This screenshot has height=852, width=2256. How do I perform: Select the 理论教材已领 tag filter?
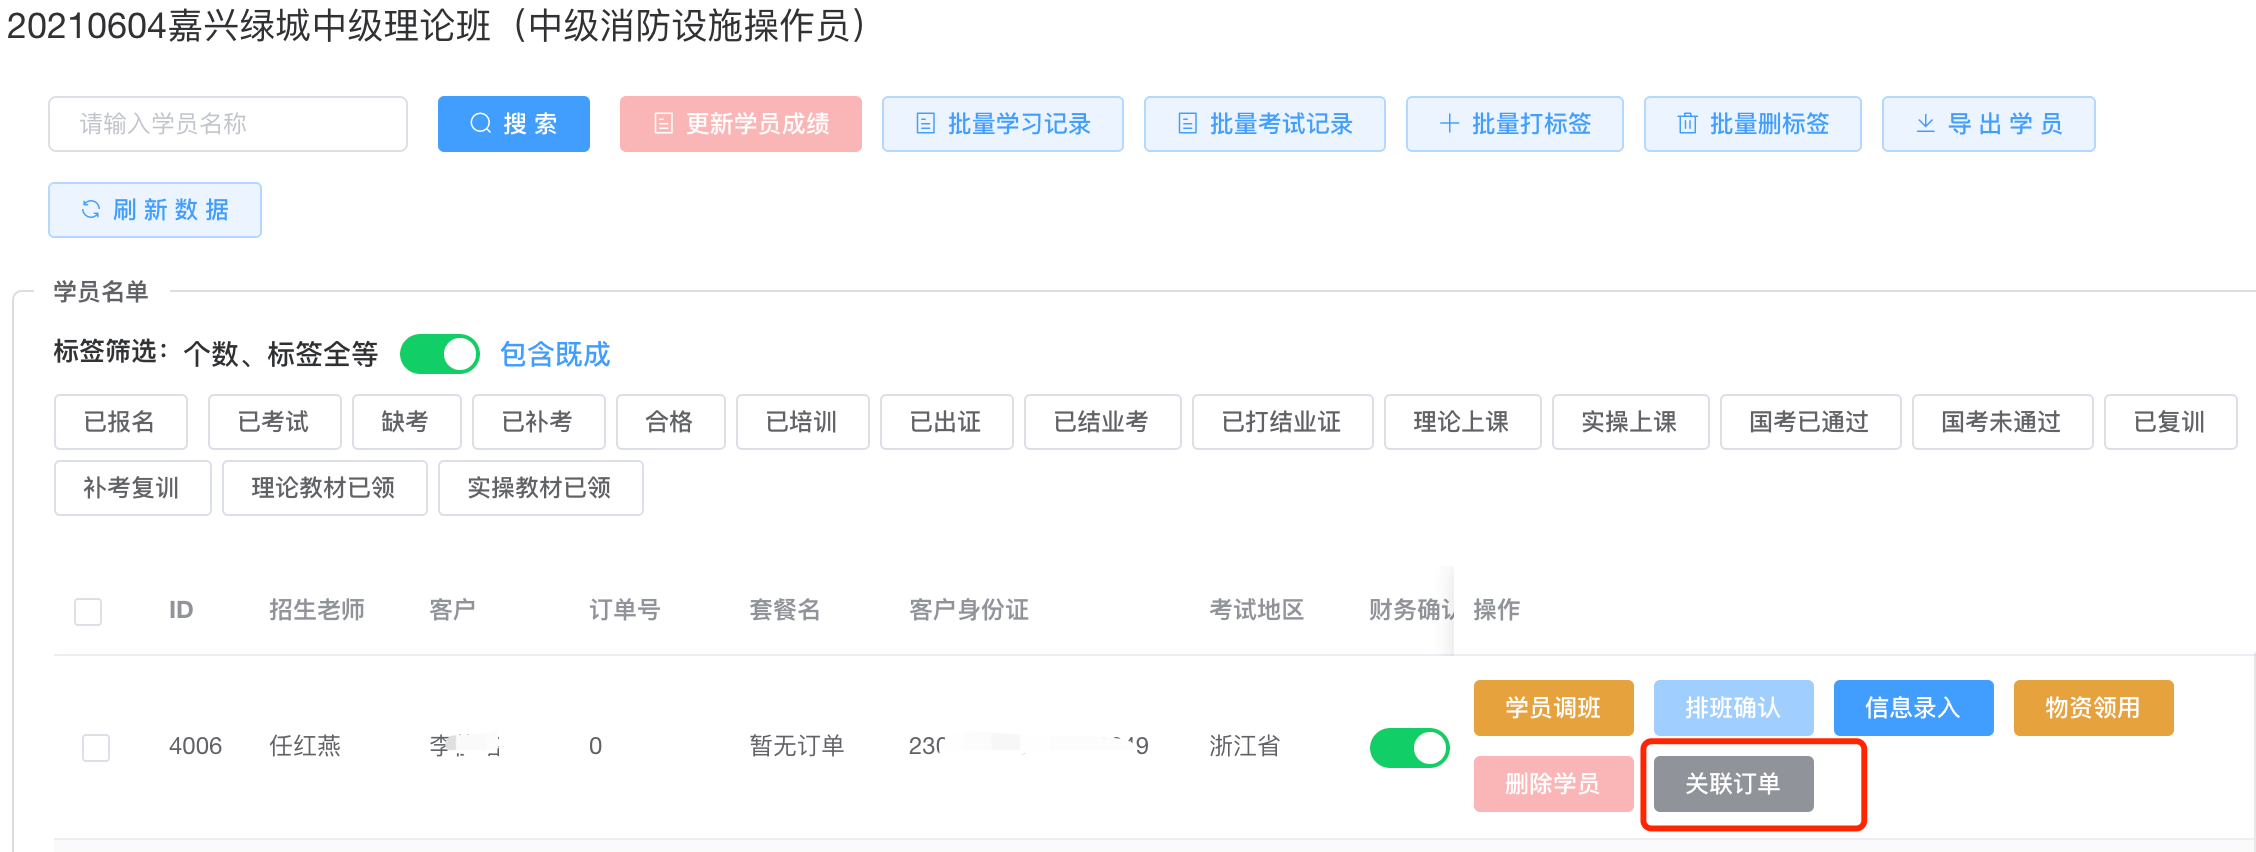(x=324, y=488)
